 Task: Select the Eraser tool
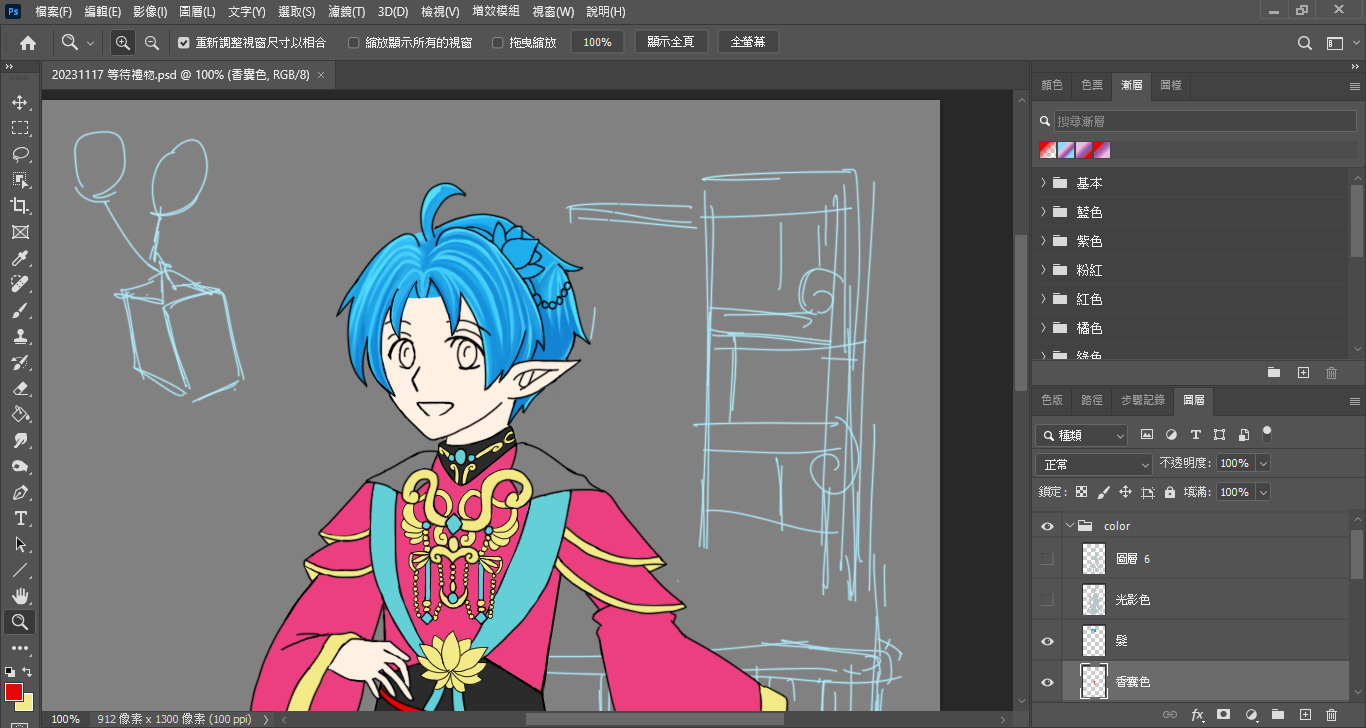tap(20, 388)
